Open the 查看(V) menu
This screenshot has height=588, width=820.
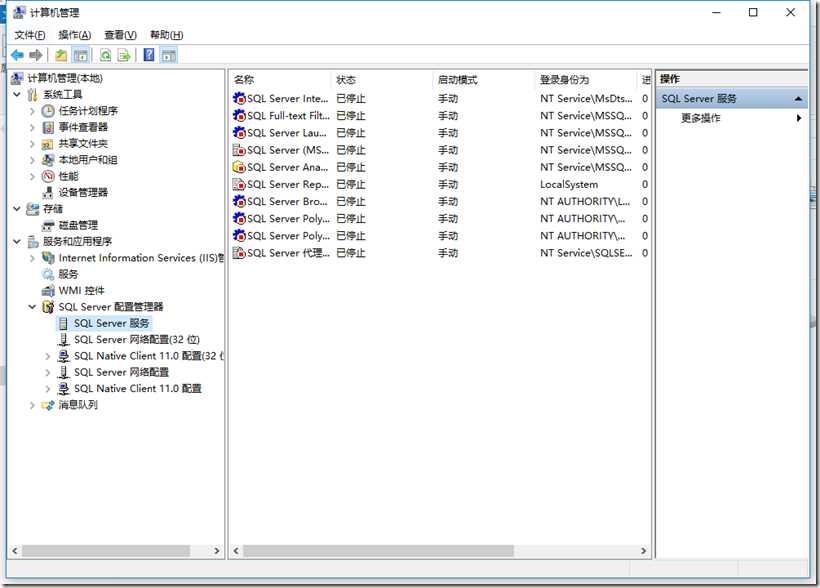[x=120, y=35]
